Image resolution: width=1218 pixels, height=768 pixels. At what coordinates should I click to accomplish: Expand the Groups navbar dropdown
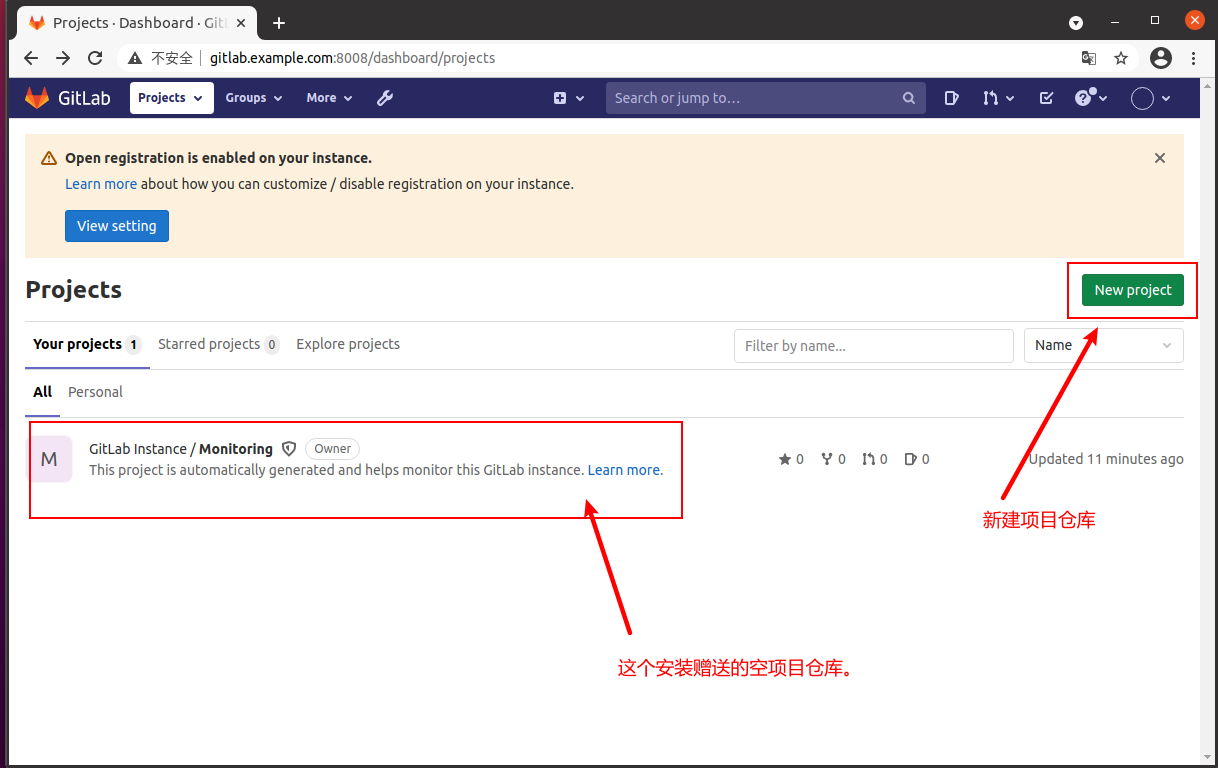(254, 98)
